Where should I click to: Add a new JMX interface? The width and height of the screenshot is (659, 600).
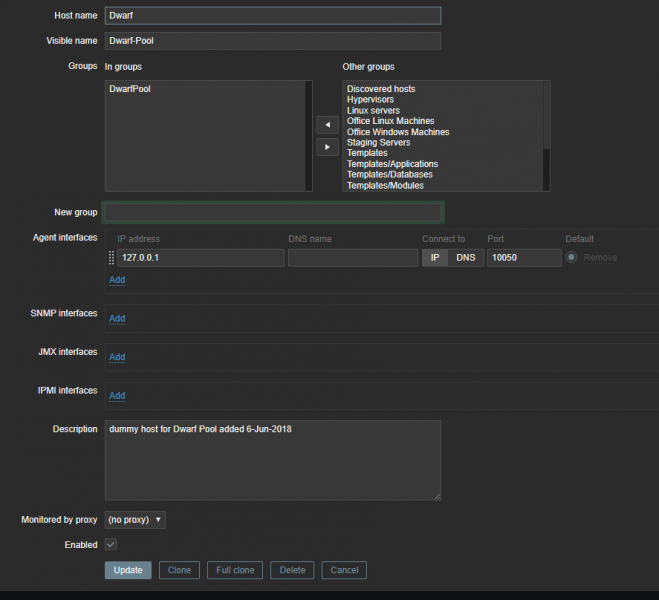(x=117, y=357)
